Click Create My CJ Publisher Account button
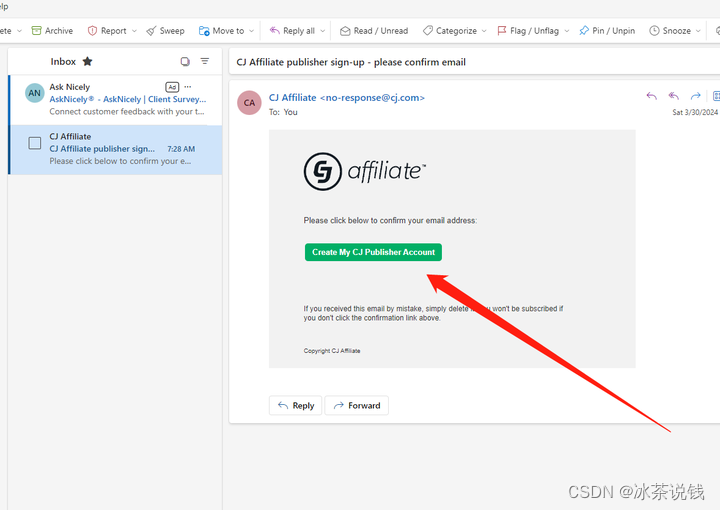This screenshot has width=720, height=510. coord(373,252)
